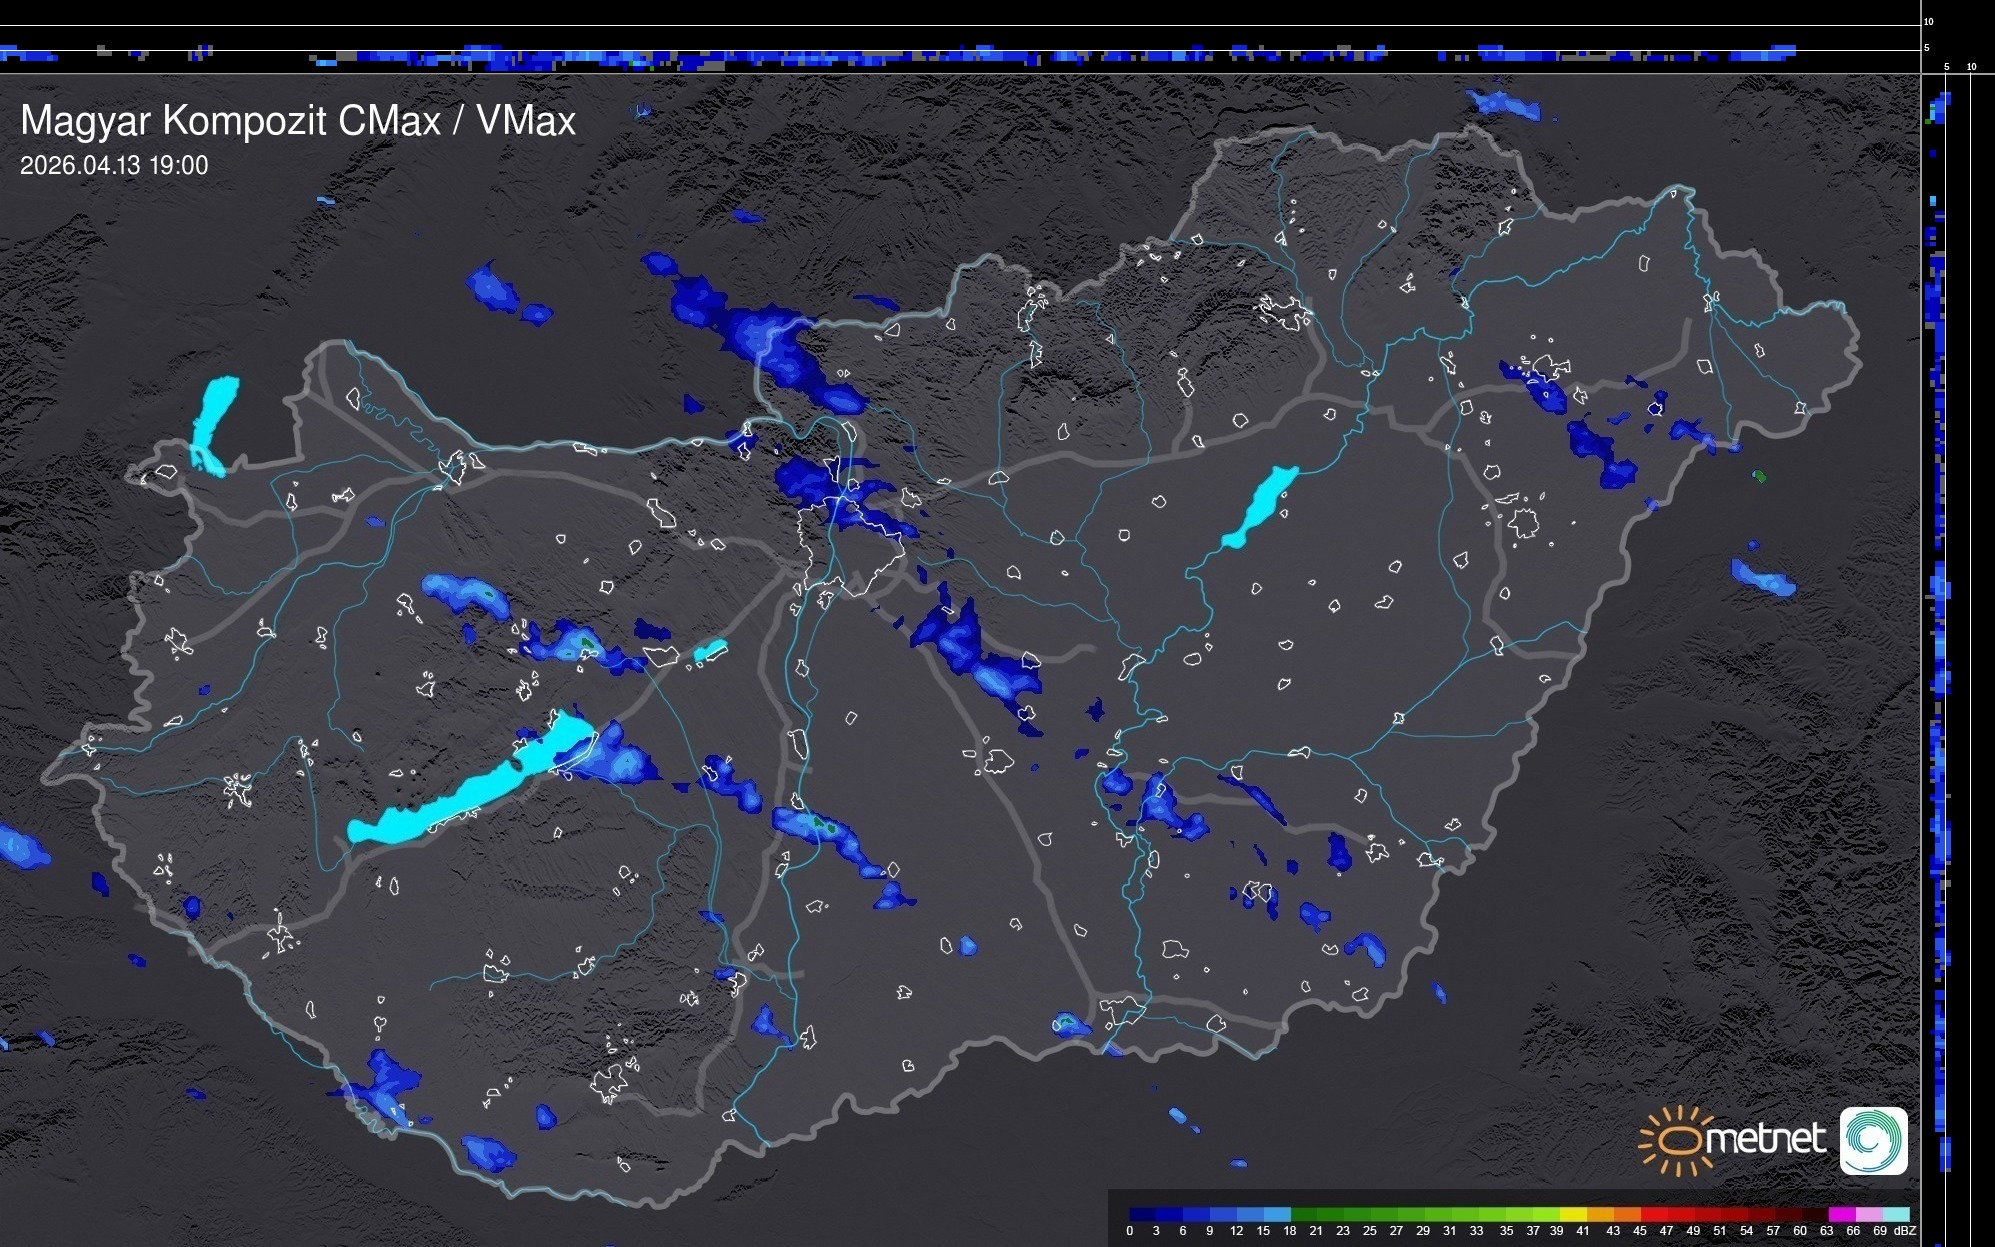Click the dBZ unit label

click(x=1905, y=1231)
